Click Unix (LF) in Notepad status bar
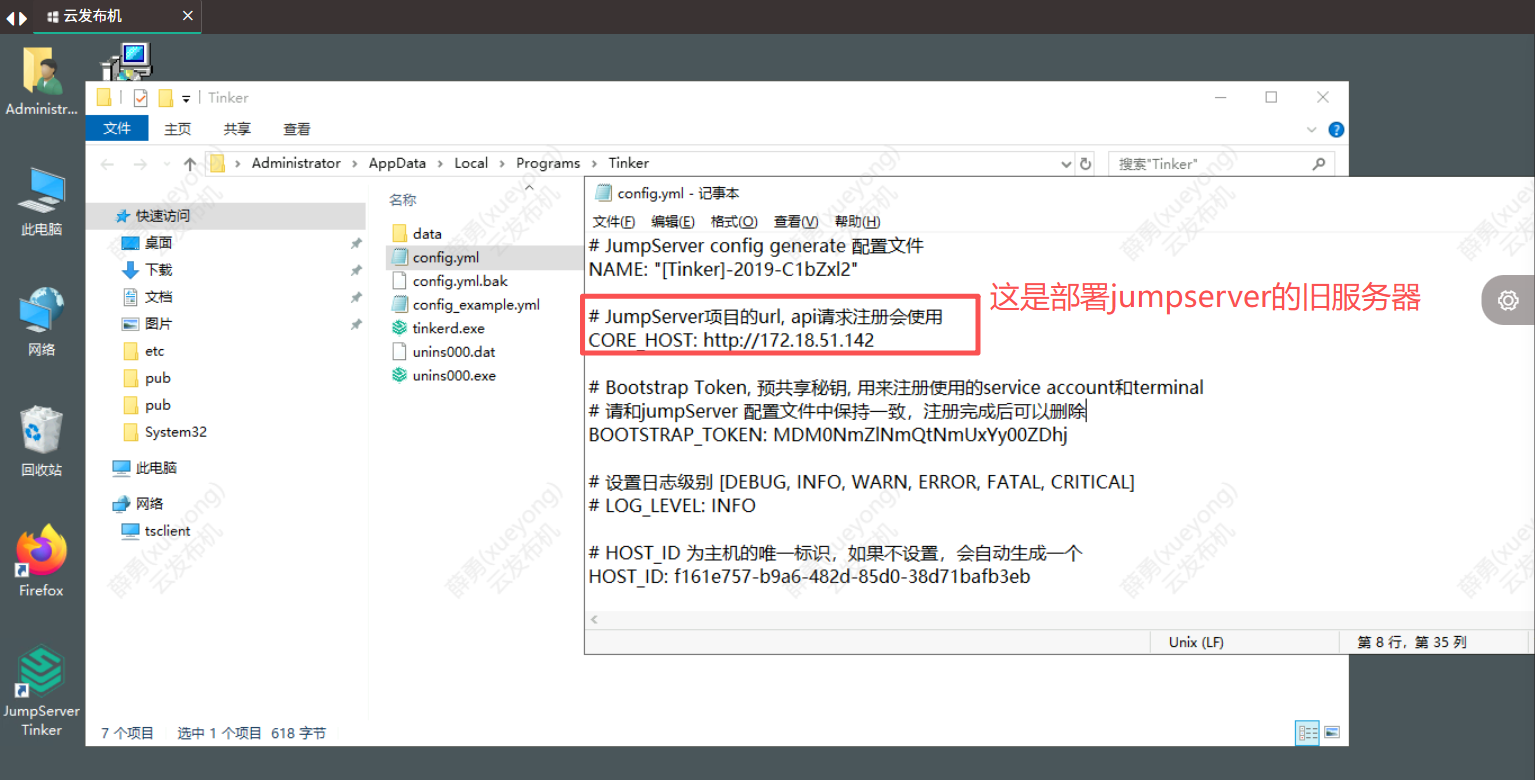Viewport: 1535px width, 780px height. (1196, 642)
